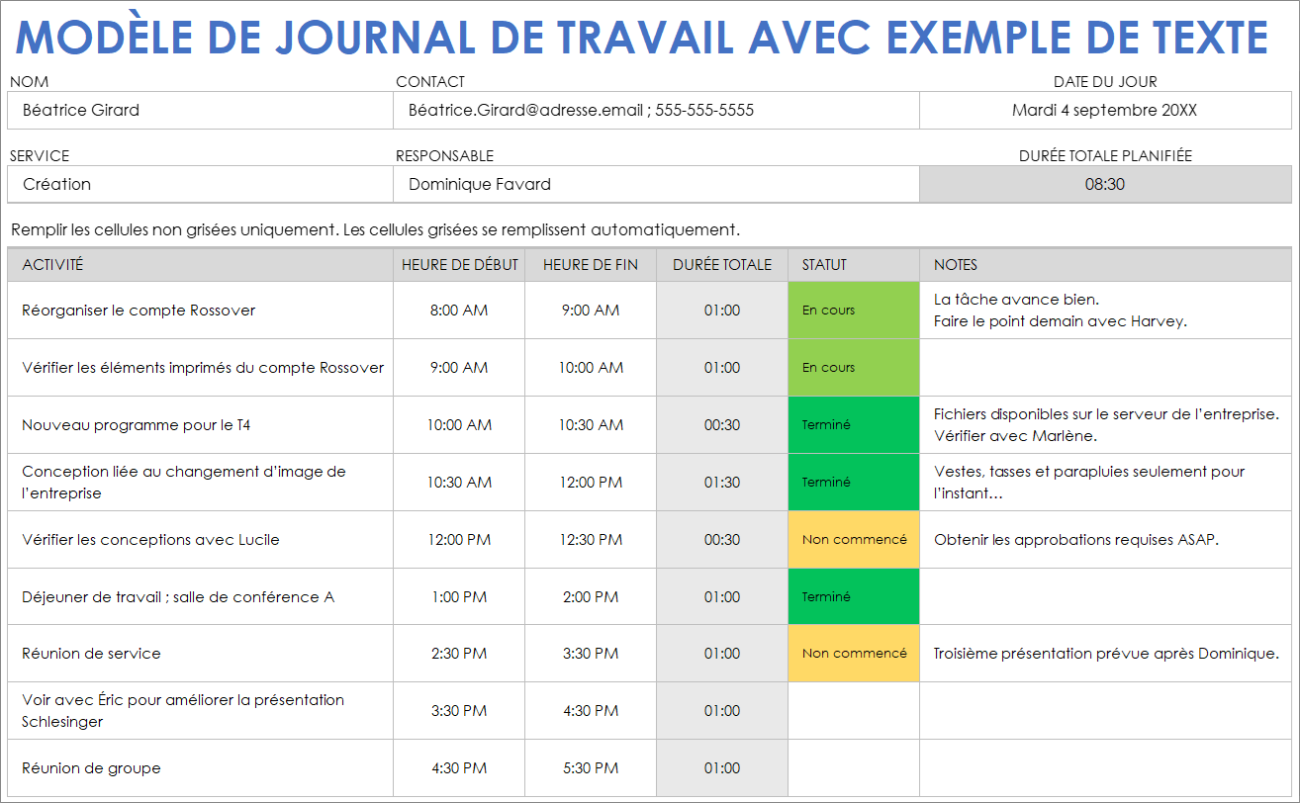Select the activity Déjeuner de travail ; salle de conférence A

click(200, 596)
